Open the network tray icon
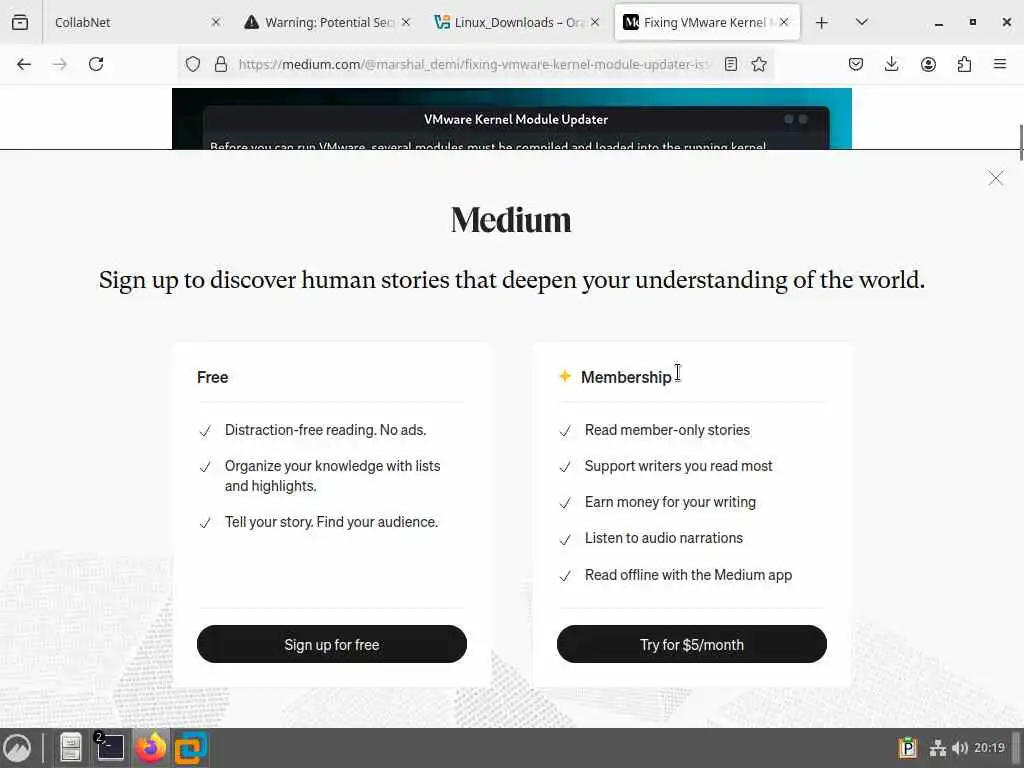The image size is (1024, 768). tap(937, 748)
